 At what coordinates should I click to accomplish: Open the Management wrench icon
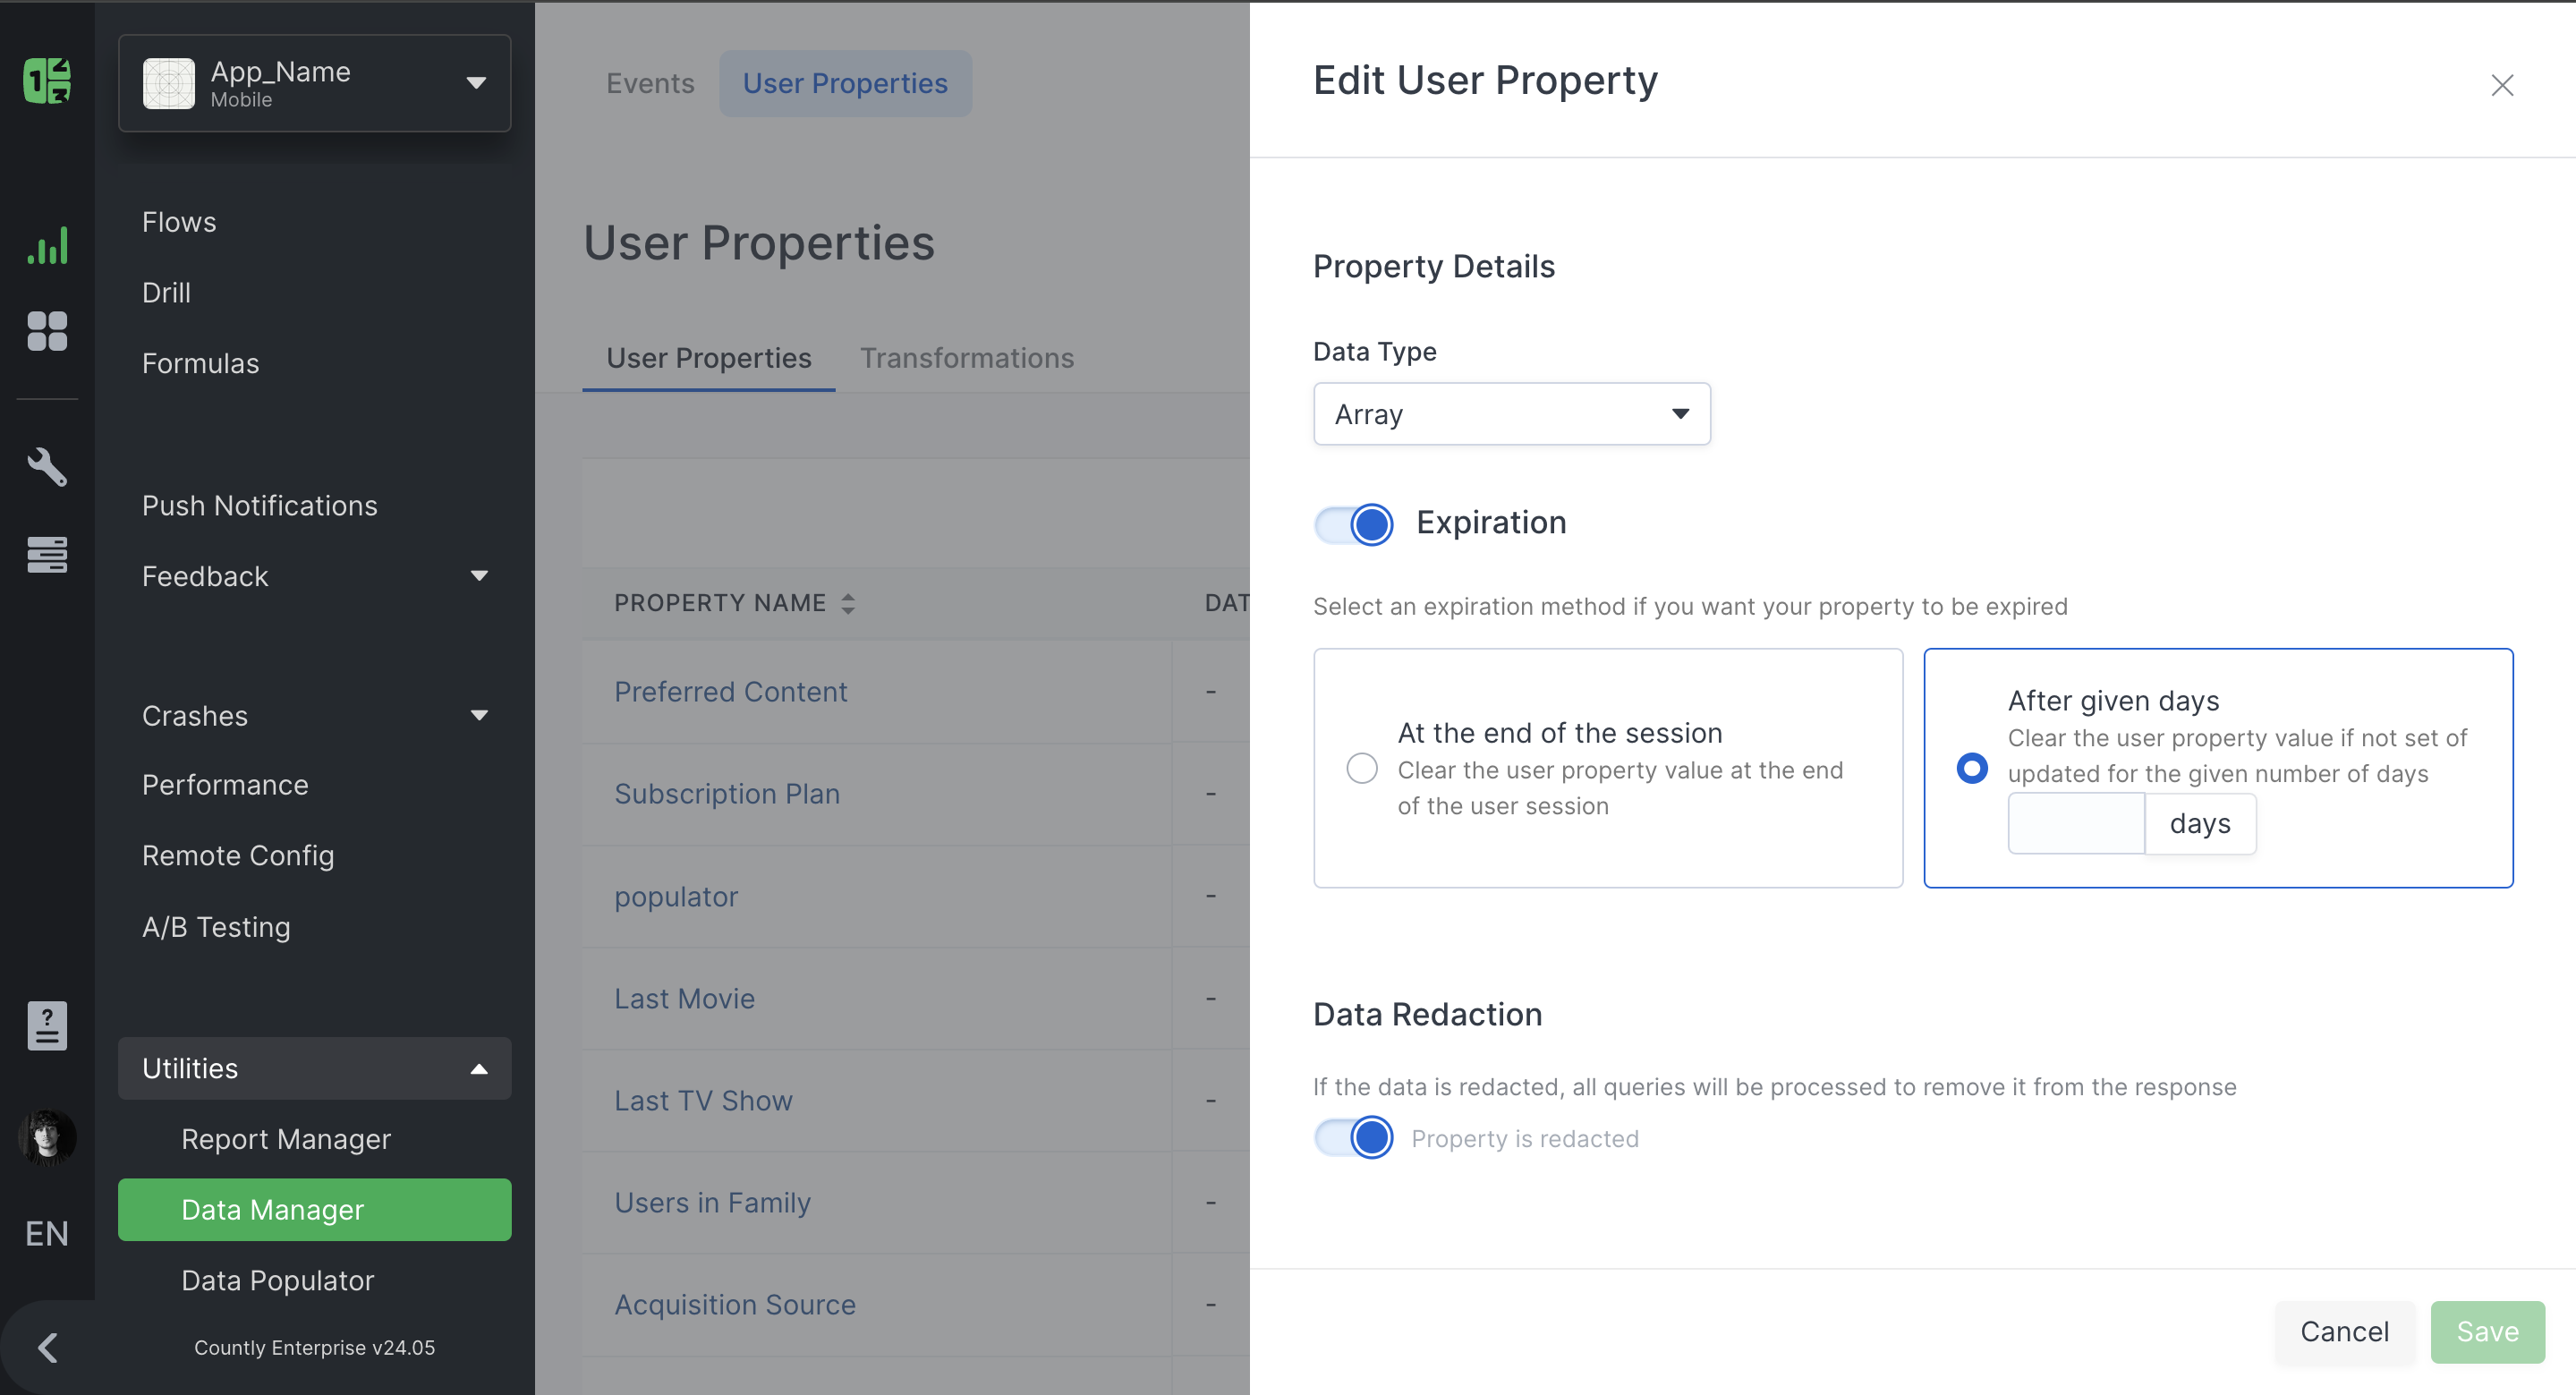pos(47,467)
